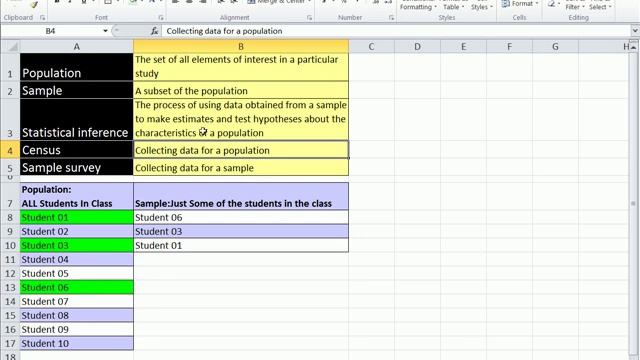Open the Clear eraser dropdown
This screenshot has height=360, width=640.
pyautogui.click(x=553, y=4)
